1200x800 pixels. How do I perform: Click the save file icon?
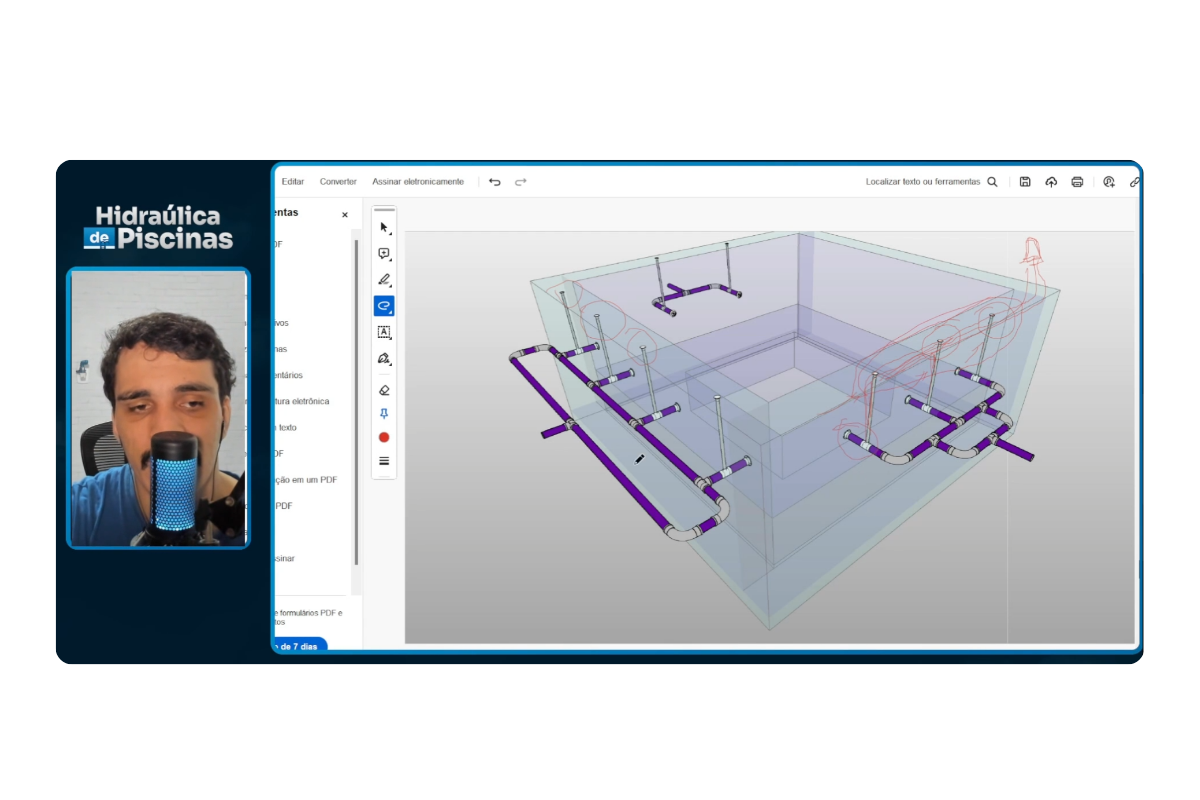pos(1025,182)
